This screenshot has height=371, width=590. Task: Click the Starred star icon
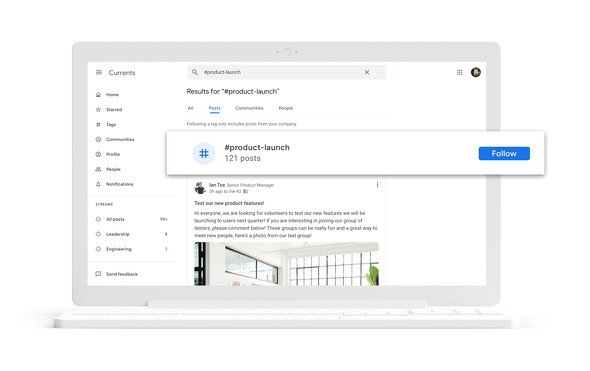[x=98, y=109]
